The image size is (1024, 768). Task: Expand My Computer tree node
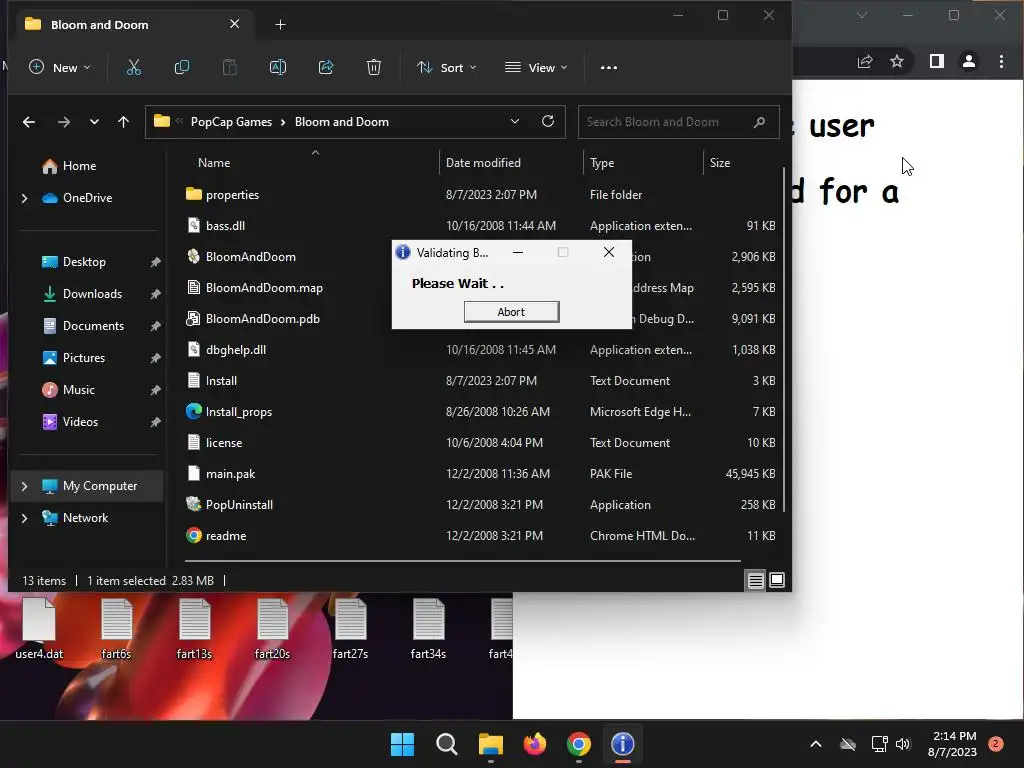24,486
